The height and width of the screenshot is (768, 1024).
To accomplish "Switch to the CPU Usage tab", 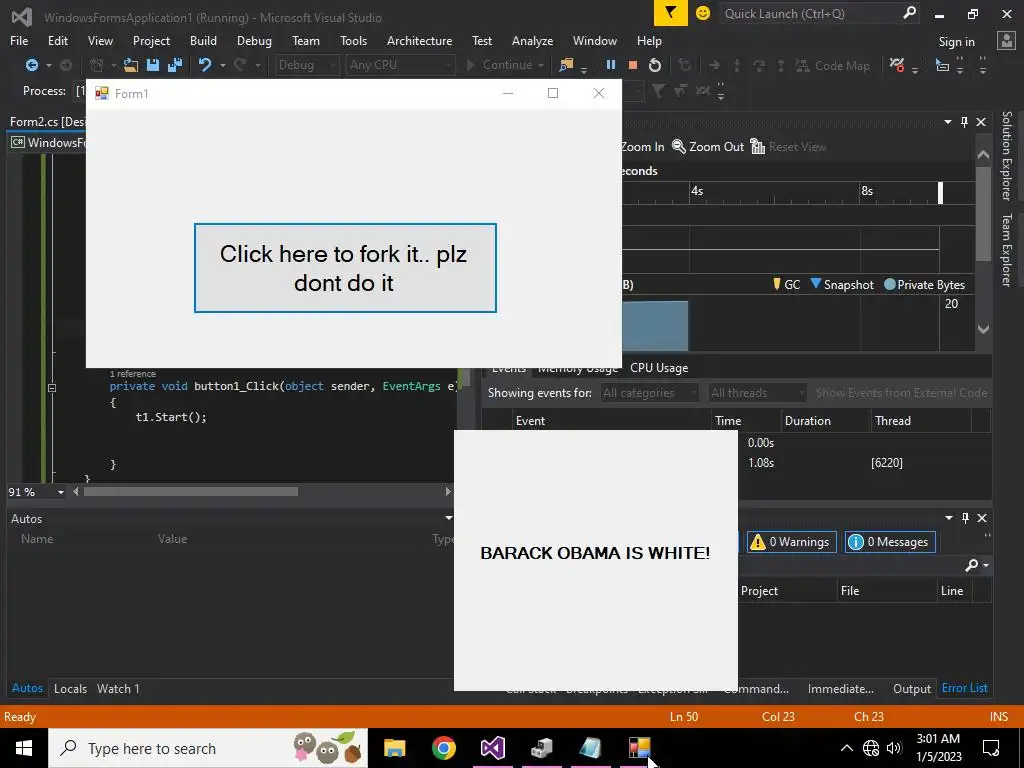I will (659, 368).
